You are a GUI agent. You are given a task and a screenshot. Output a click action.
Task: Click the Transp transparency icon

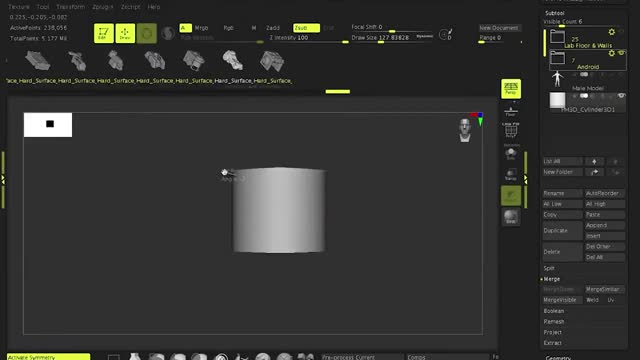coord(511,174)
